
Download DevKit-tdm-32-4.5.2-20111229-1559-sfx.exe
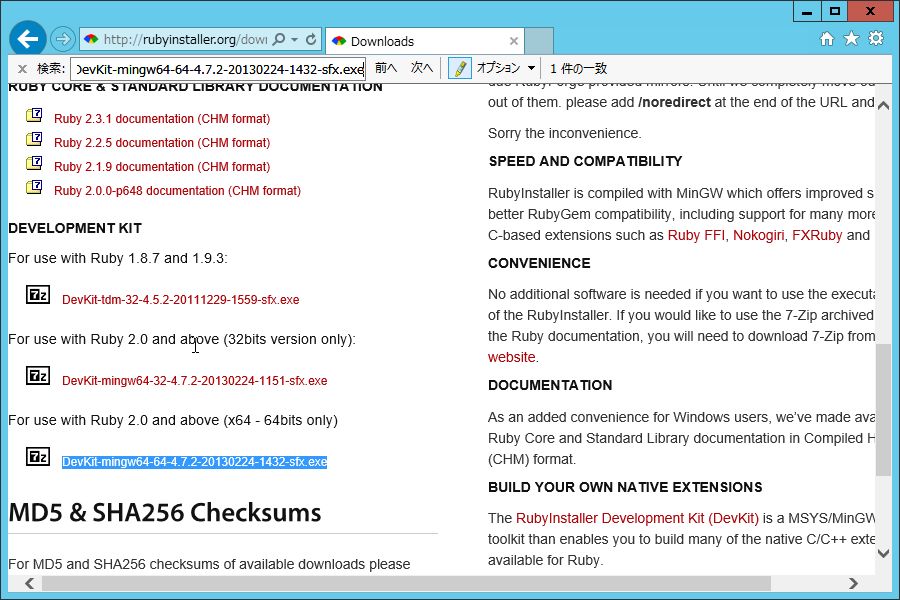point(181,300)
